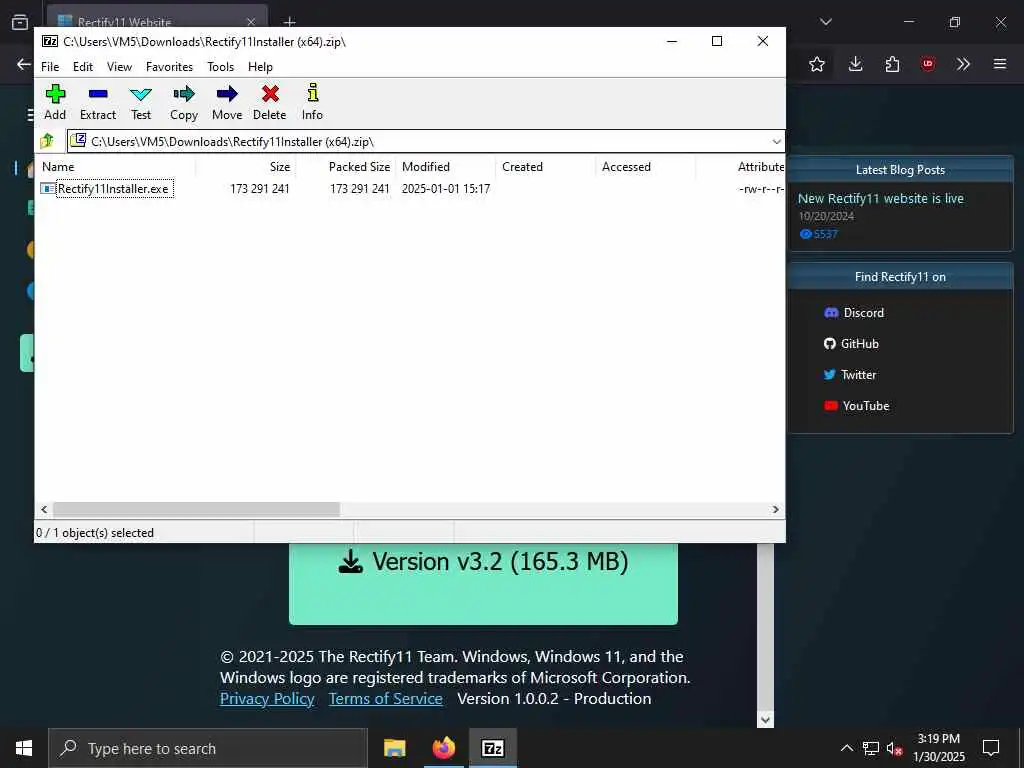Open the notification center icon

(x=991, y=748)
